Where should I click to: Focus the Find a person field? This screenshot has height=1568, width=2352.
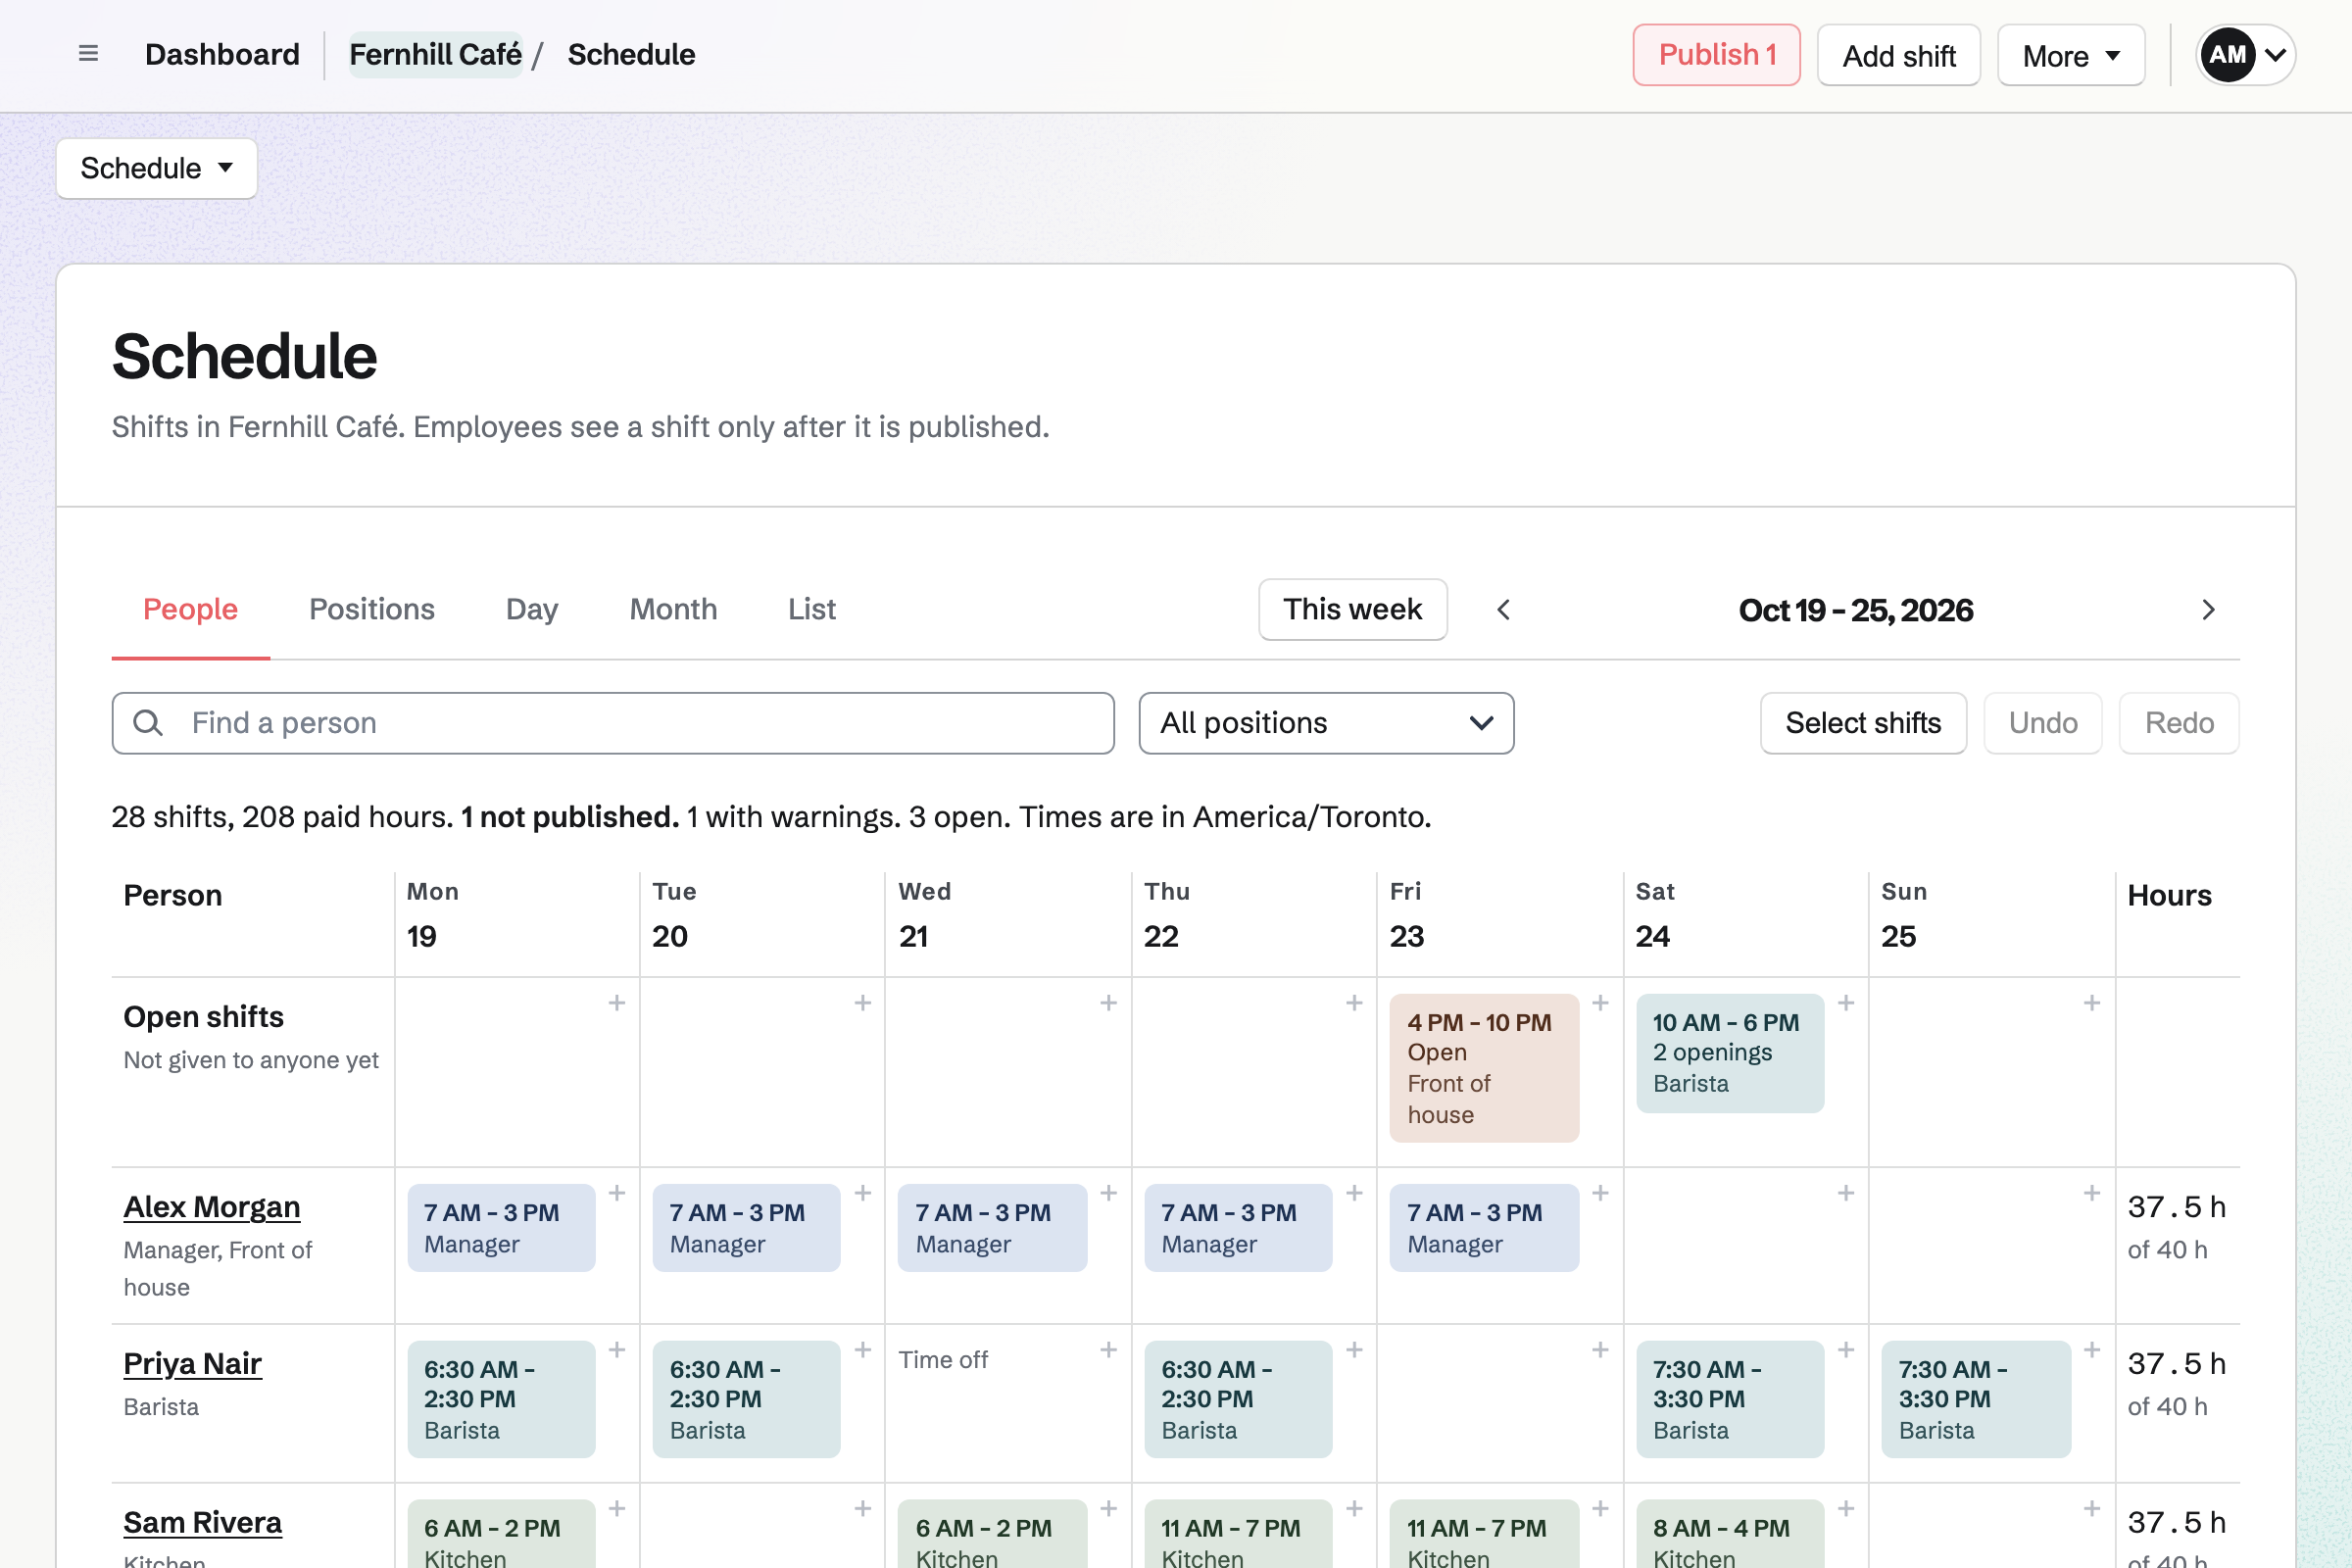613,723
